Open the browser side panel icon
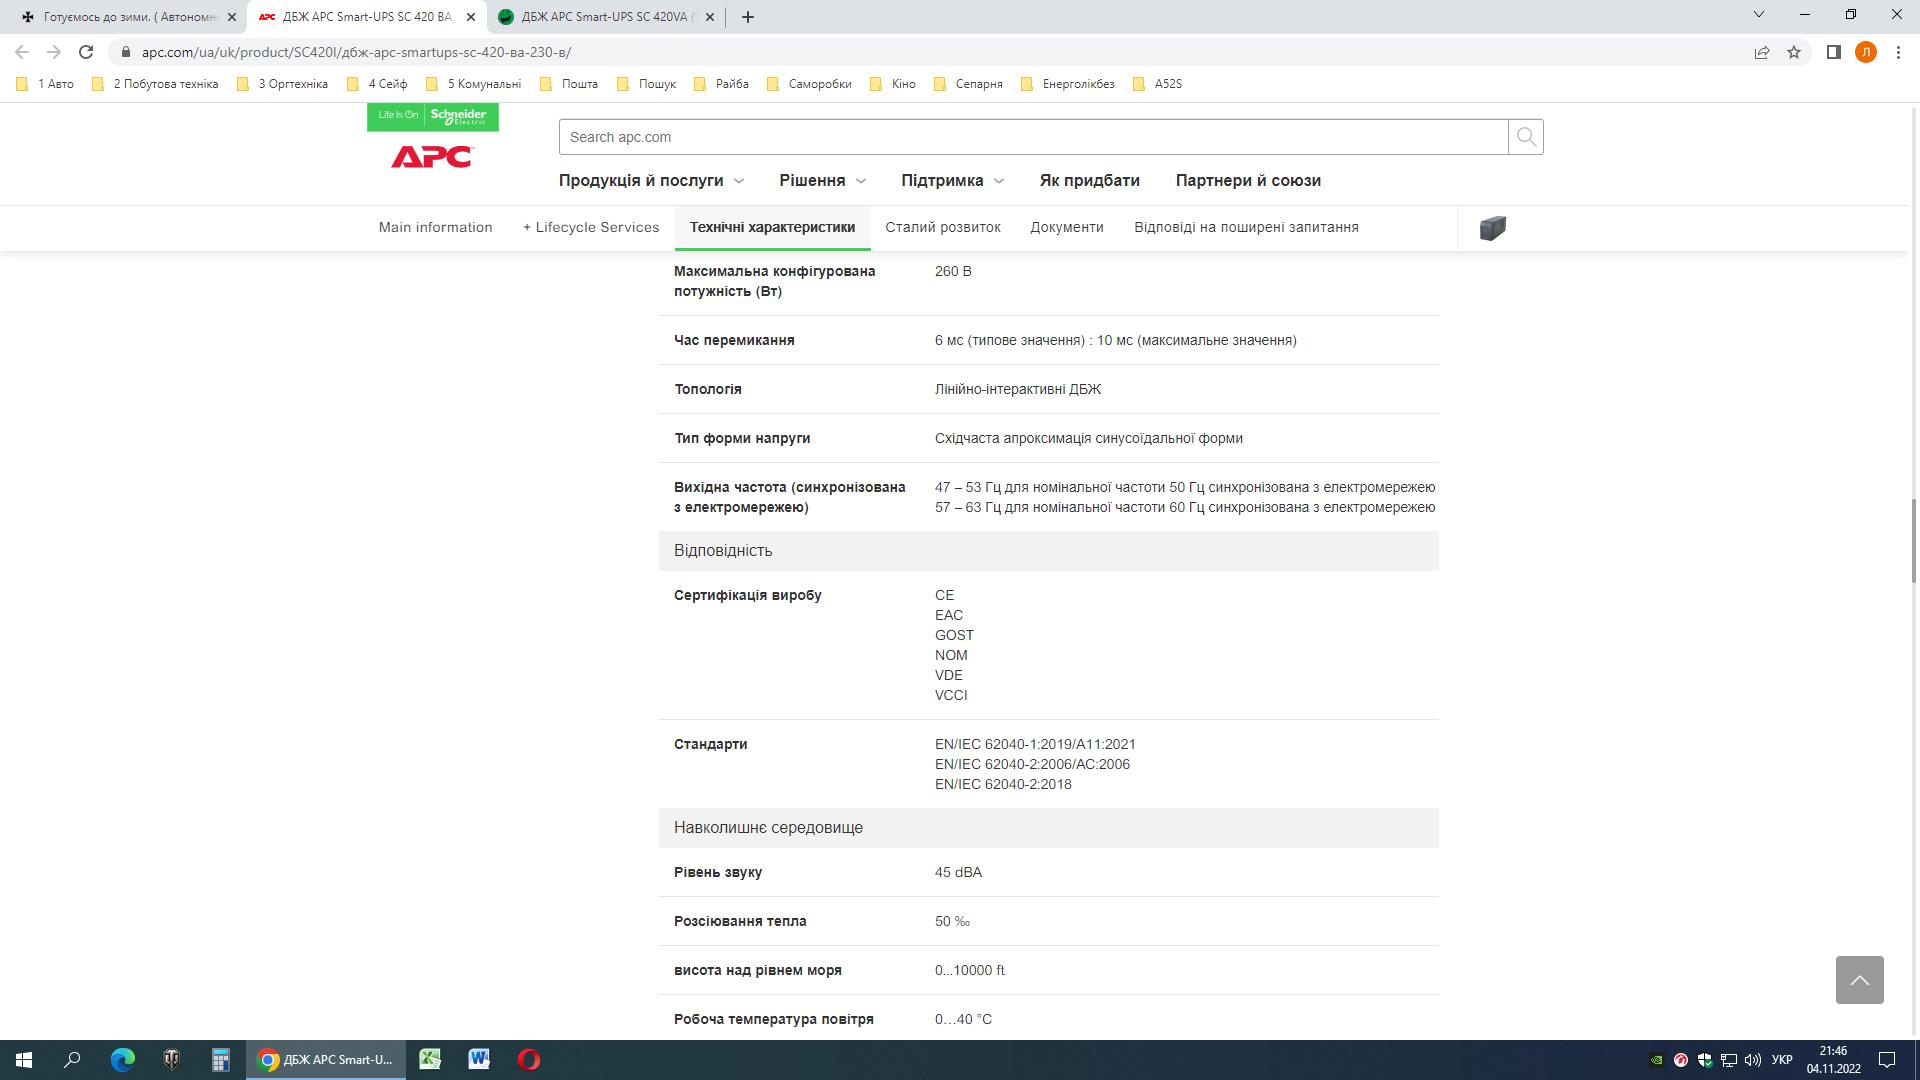The image size is (1920, 1080). click(1833, 52)
